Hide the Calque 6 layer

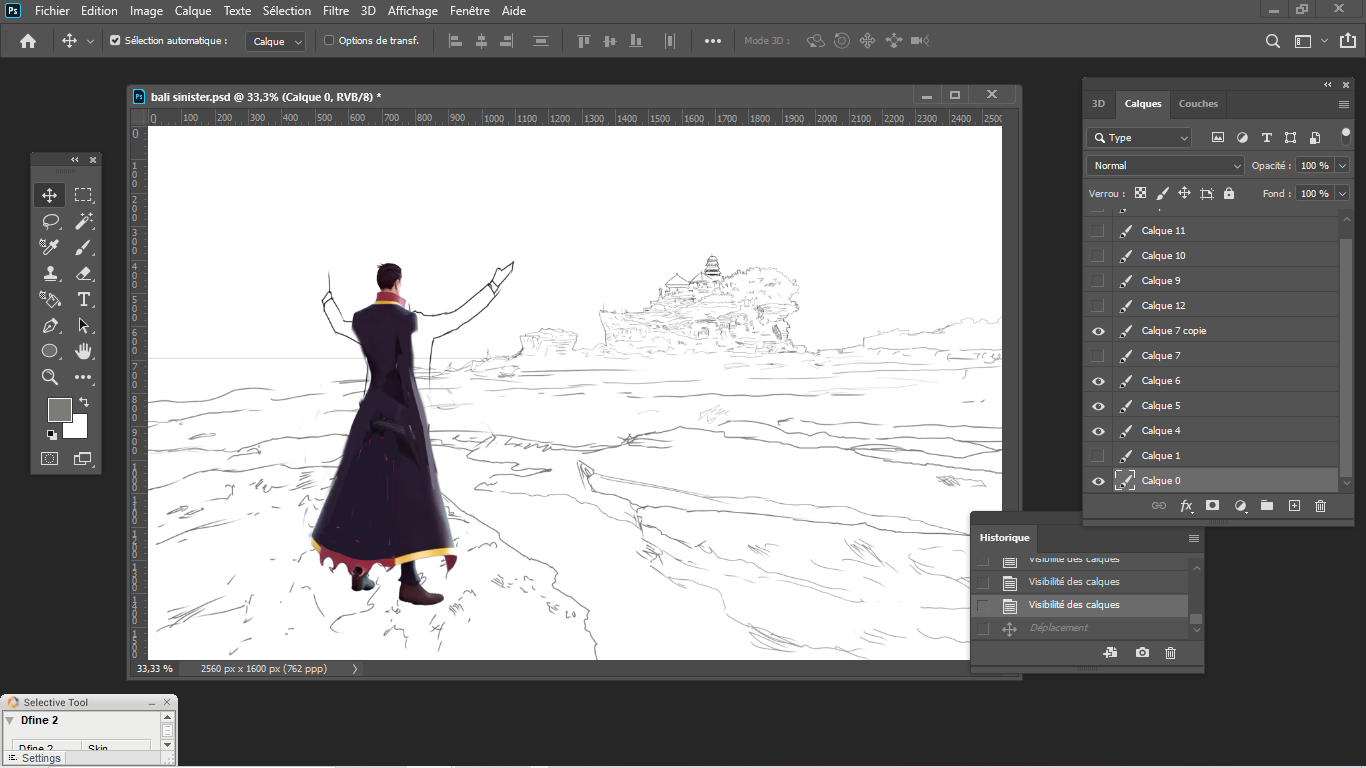pos(1098,381)
